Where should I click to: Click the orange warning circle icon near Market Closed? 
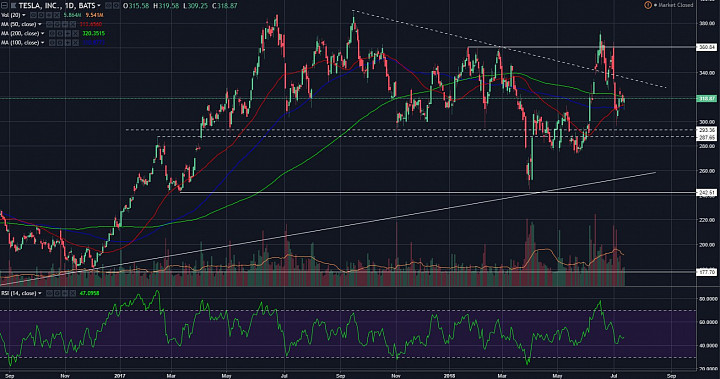648,5
